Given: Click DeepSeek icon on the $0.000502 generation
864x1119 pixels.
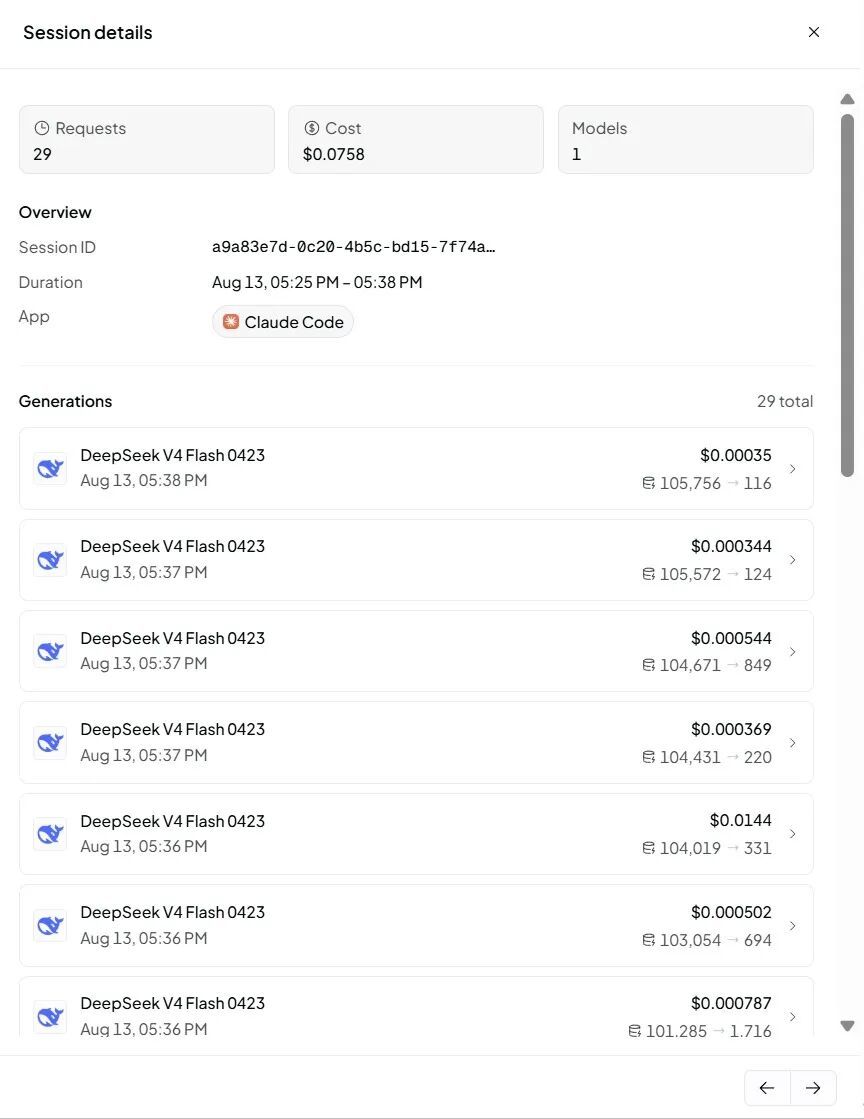Looking at the screenshot, I should tap(50, 926).
